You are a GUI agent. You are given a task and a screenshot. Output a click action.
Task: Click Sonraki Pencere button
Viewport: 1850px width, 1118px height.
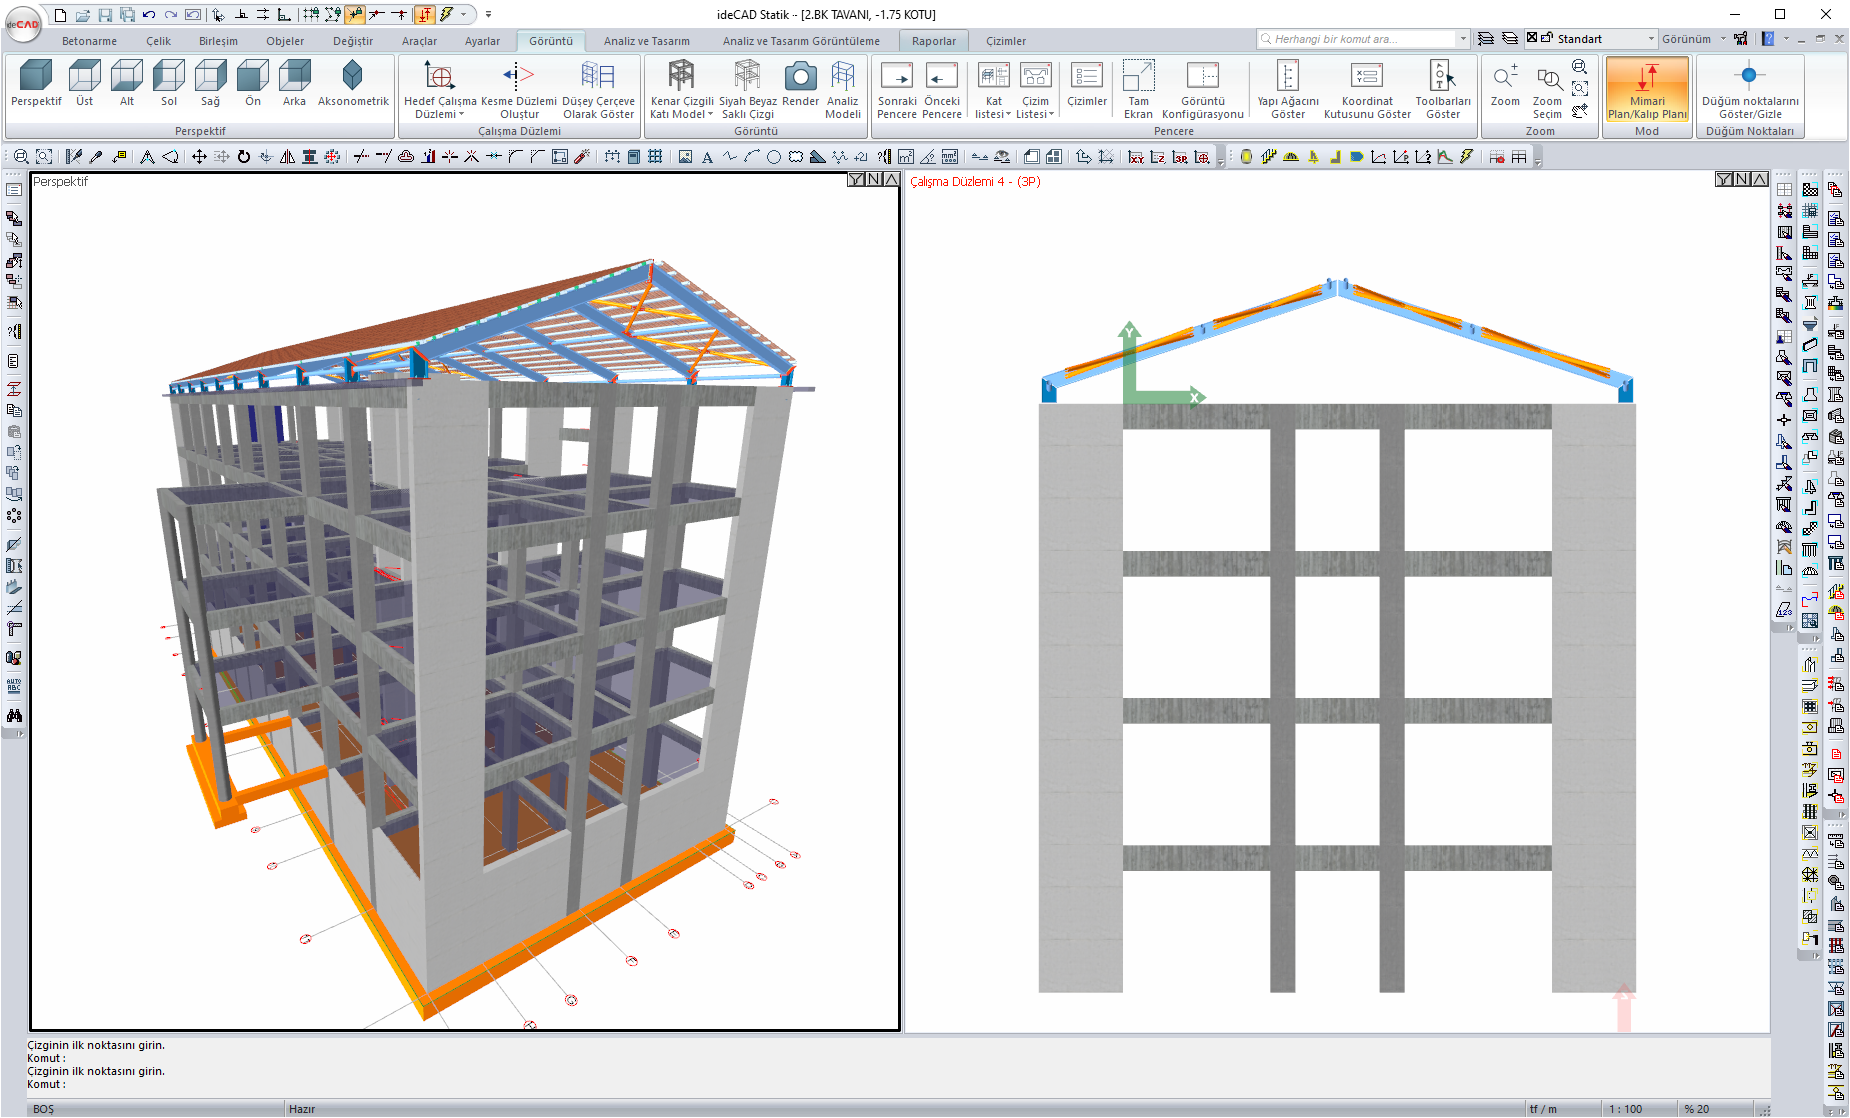896,76
